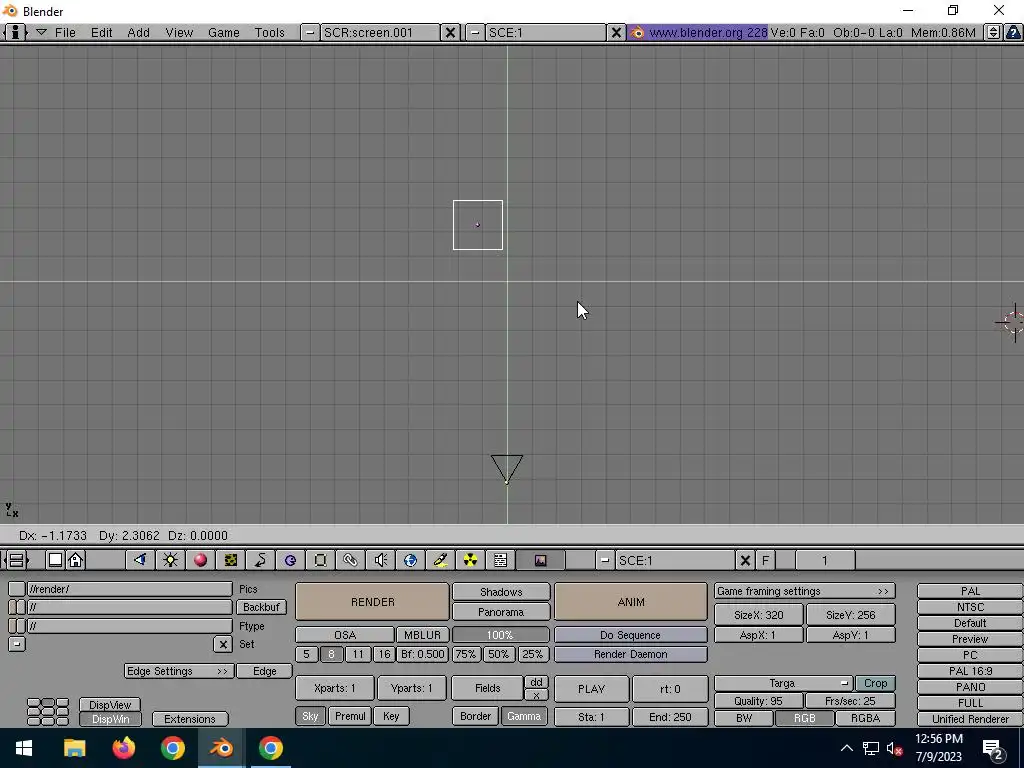
Task: Click the help icon at far top-right
Action: pyautogui.click(x=1013, y=32)
